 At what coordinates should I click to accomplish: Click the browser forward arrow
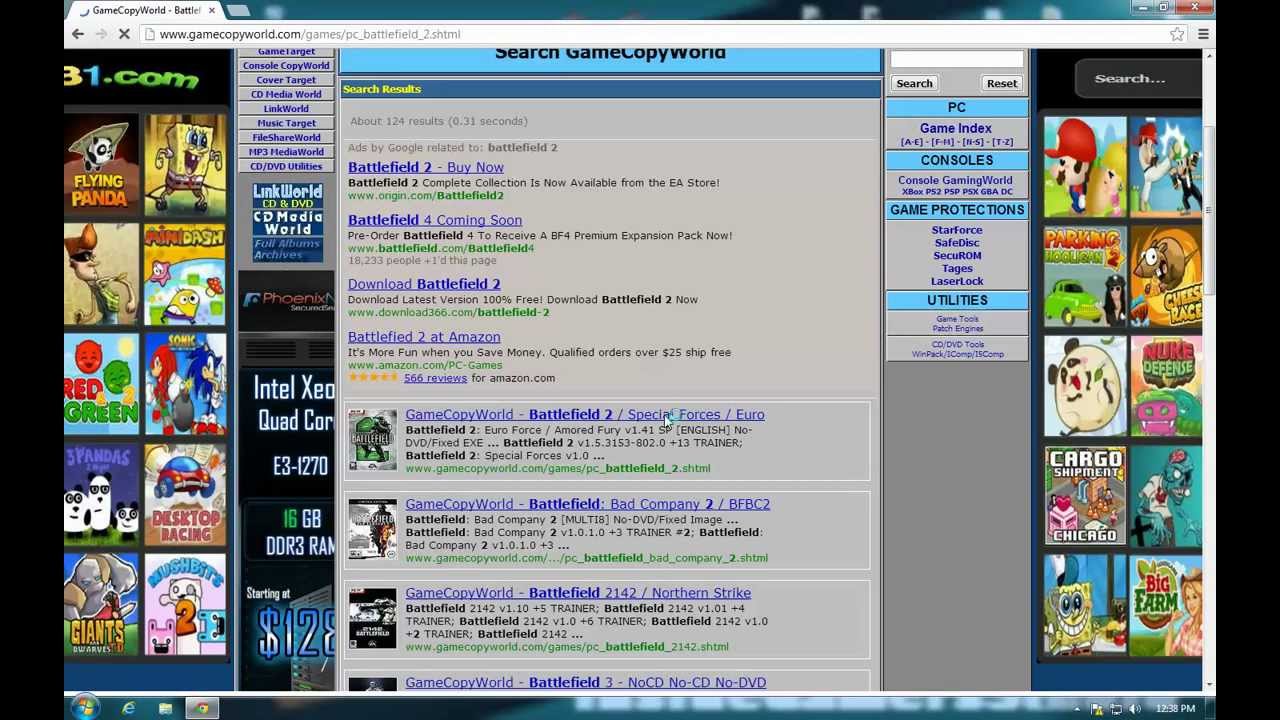[101, 34]
